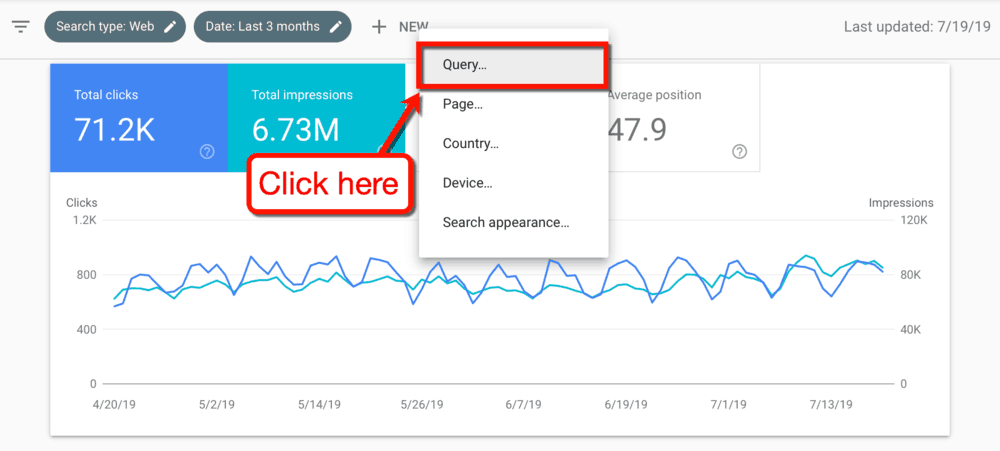
Task: Click the 6/19/19 date on chart axis
Action: 626,404
